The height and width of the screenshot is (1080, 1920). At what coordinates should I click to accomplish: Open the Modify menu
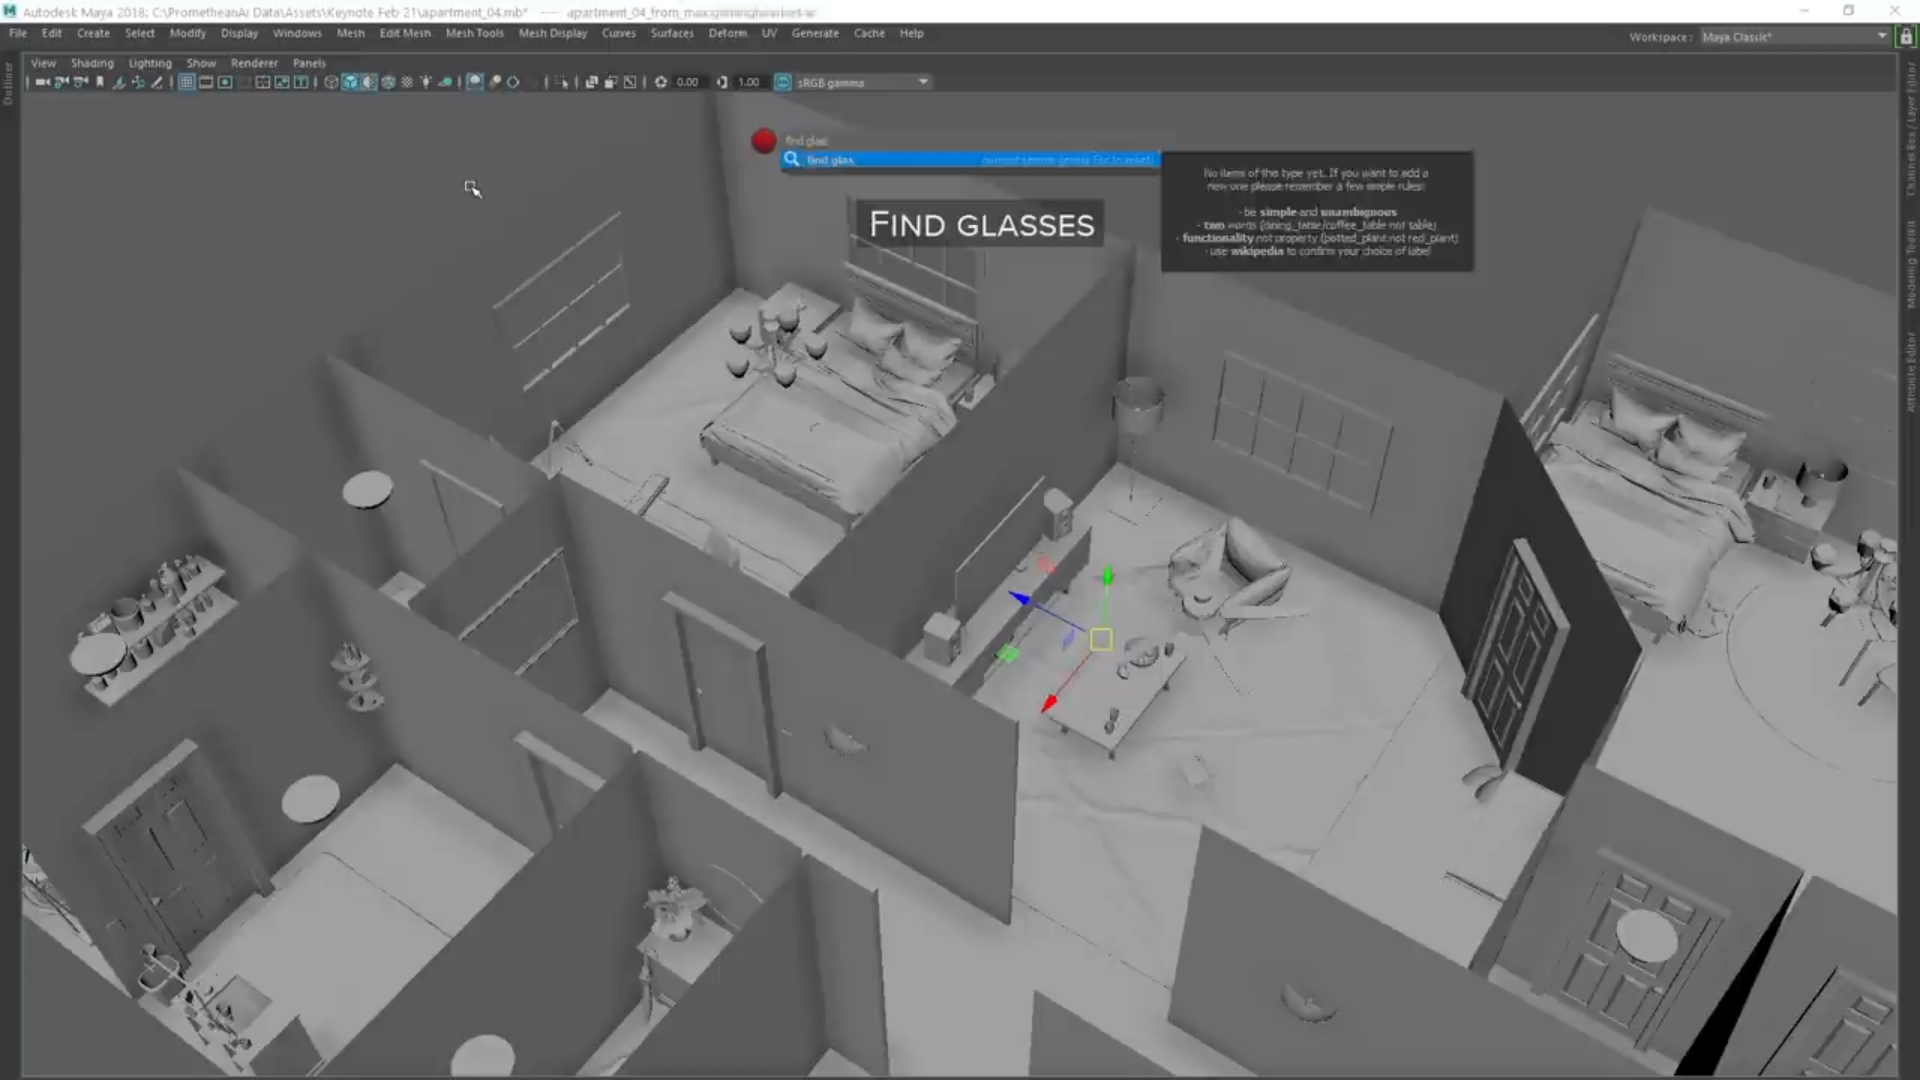click(x=187, y=33)
